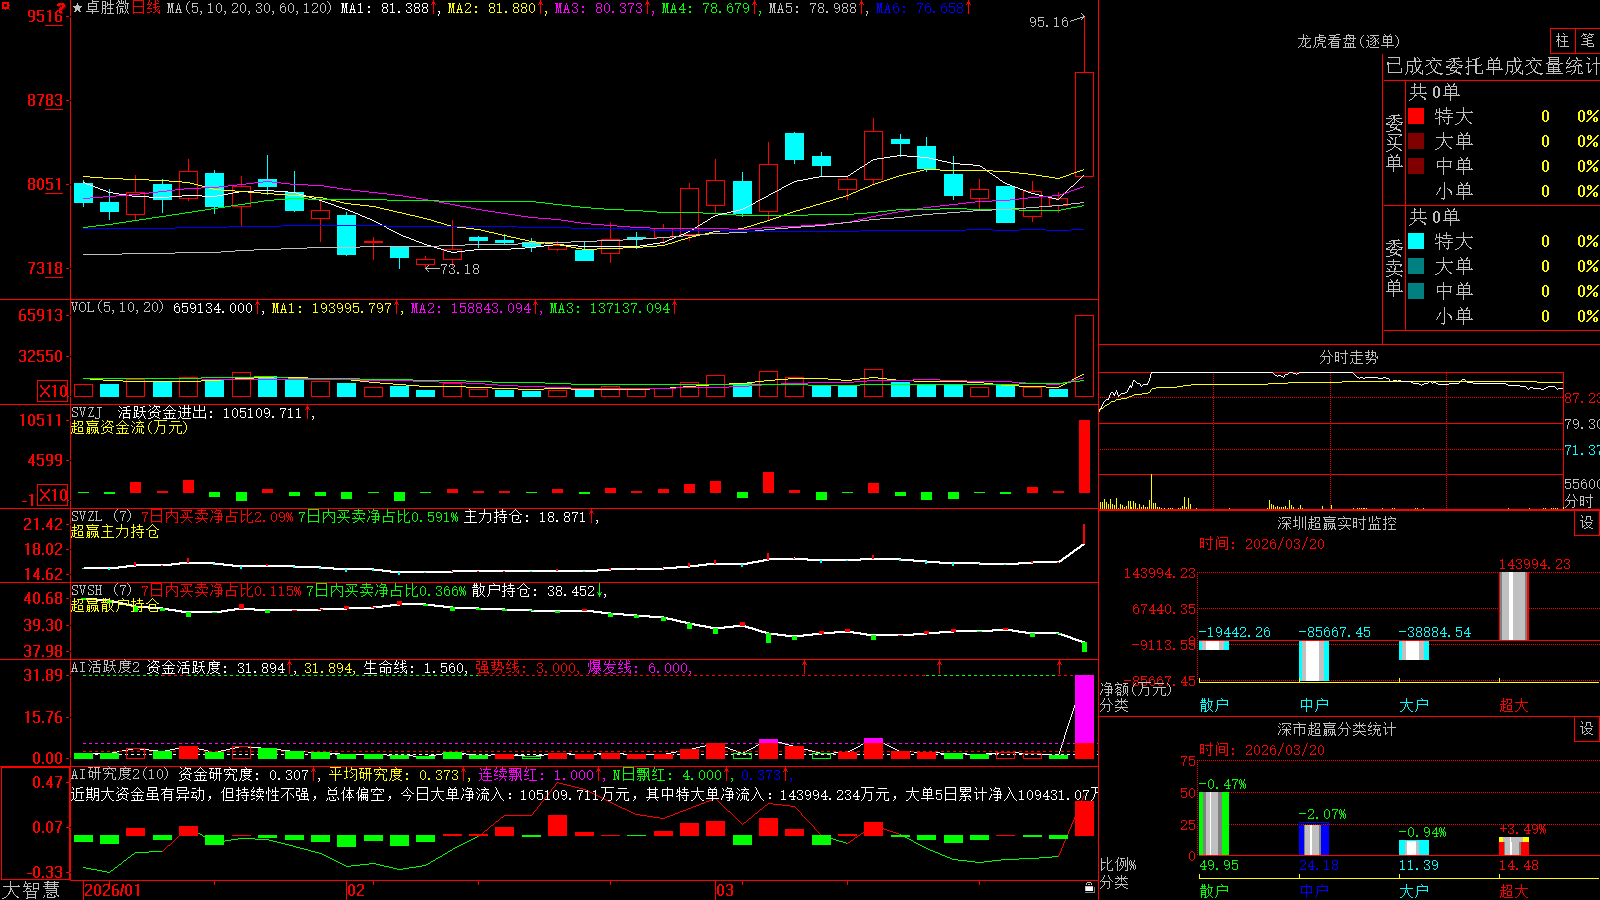Click the 委卖单 vertical section label
The image size is (1600, 900).
tap(1394, 267)
